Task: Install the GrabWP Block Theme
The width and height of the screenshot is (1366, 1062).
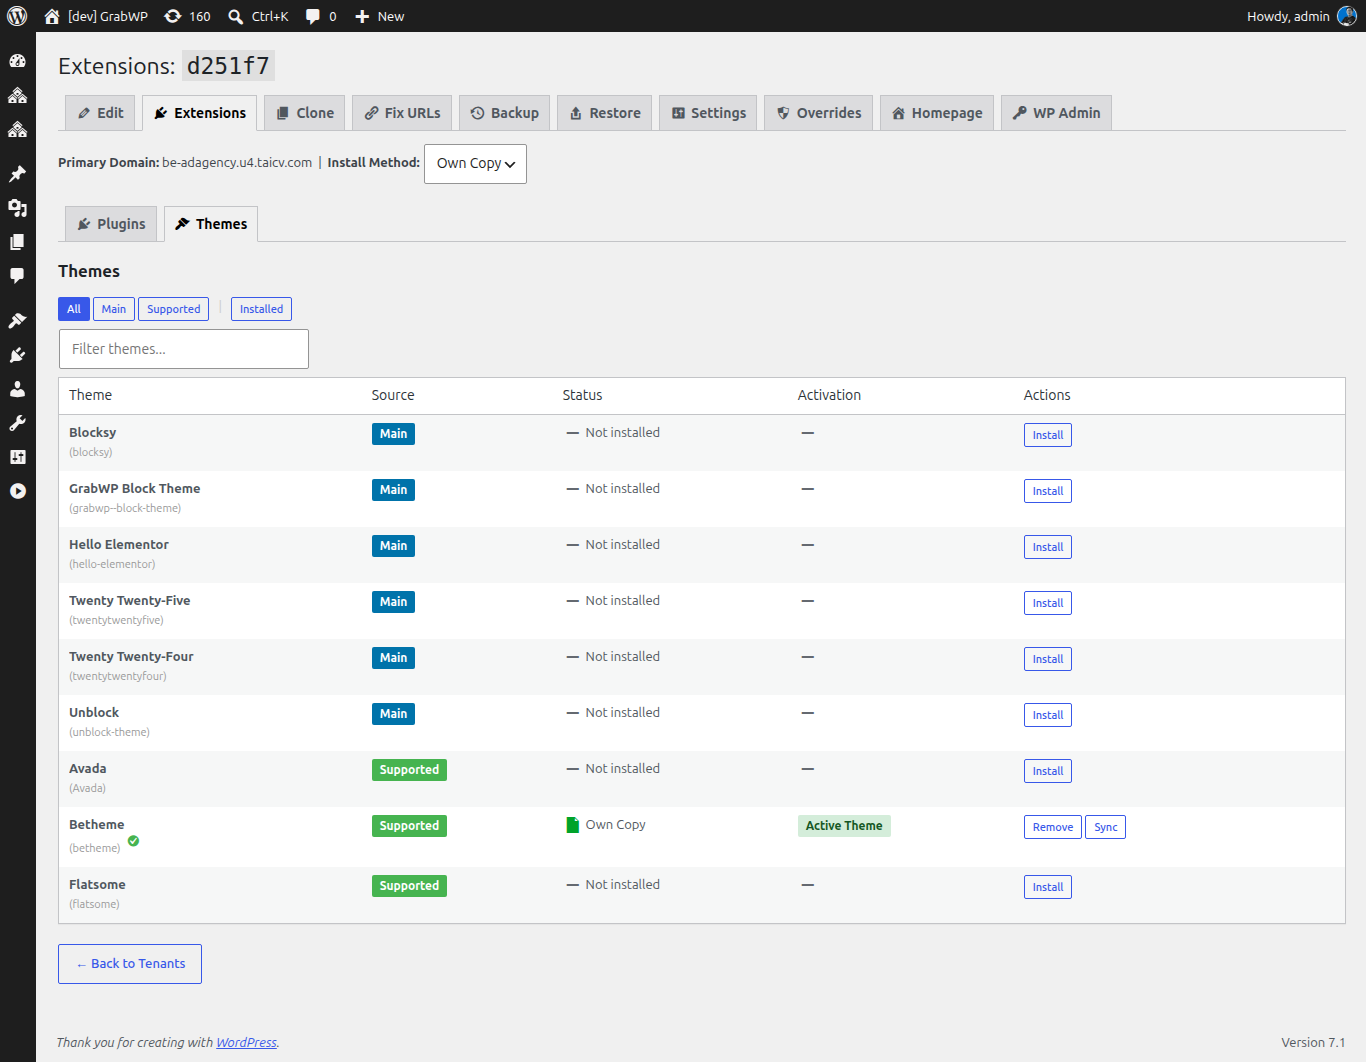Action: pos(1048,491)
